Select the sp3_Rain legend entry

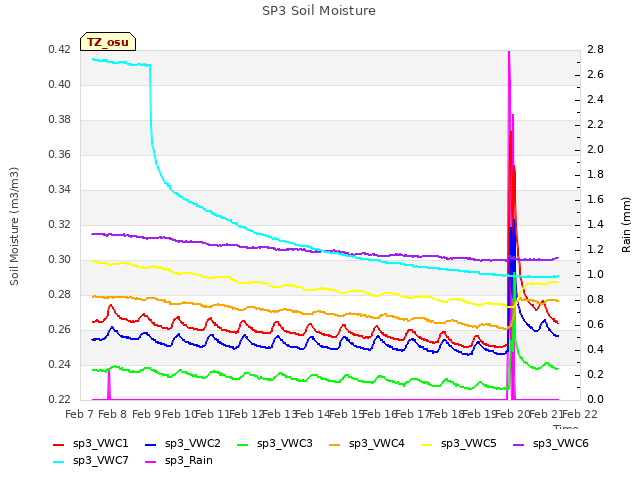[179, 461]
